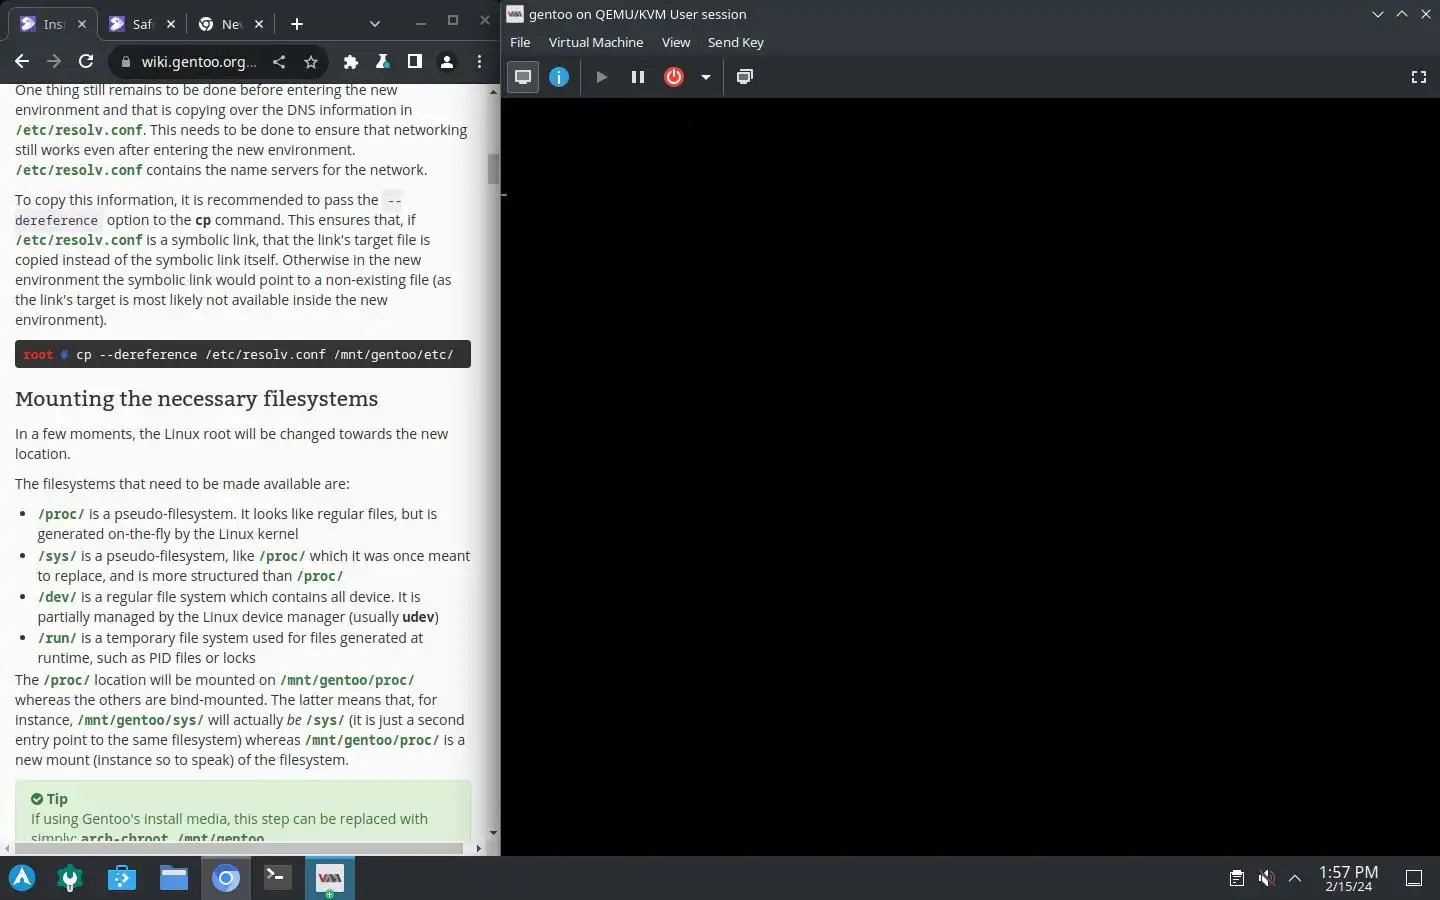Viewport: 1440px width, 900px height.
Task: Unmute the volume tray icon
Action: (1266, 878)
